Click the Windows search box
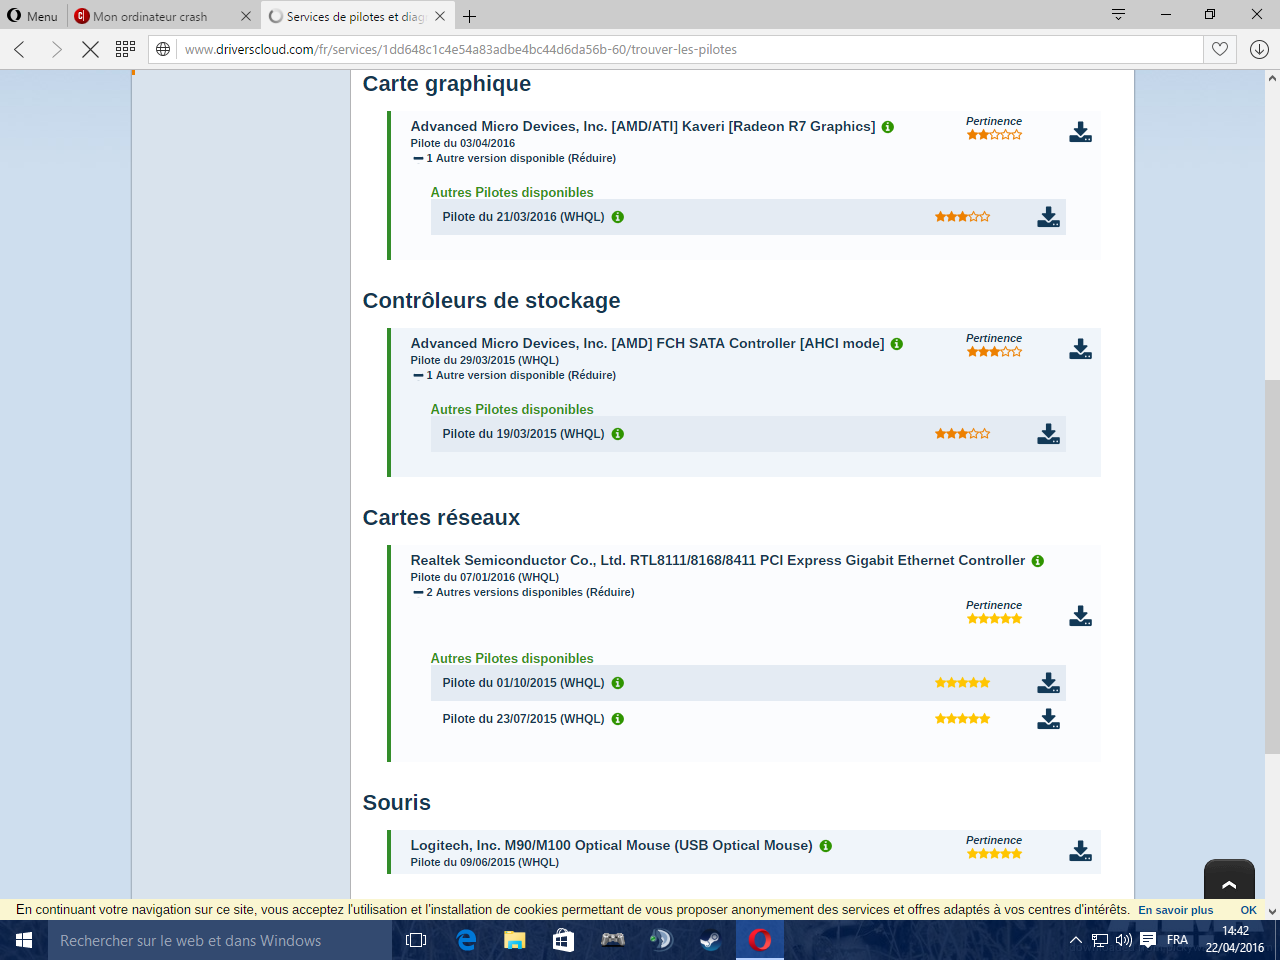Image resolution: width=1280 pixels, height=960 pixels. pos(220,940)
